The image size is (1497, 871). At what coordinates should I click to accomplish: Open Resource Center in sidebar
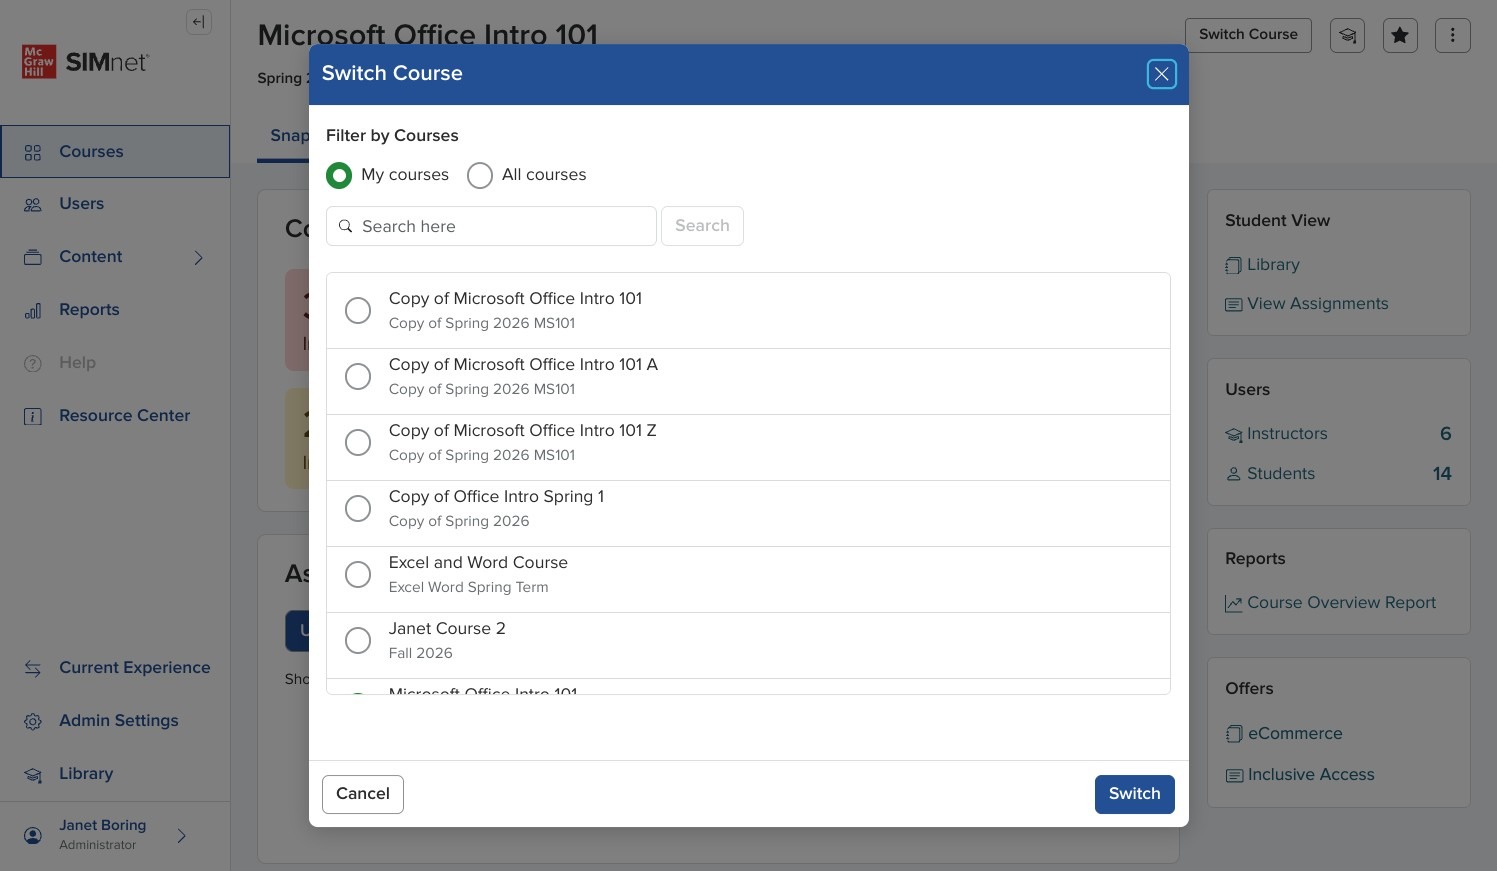pos(115,416)
